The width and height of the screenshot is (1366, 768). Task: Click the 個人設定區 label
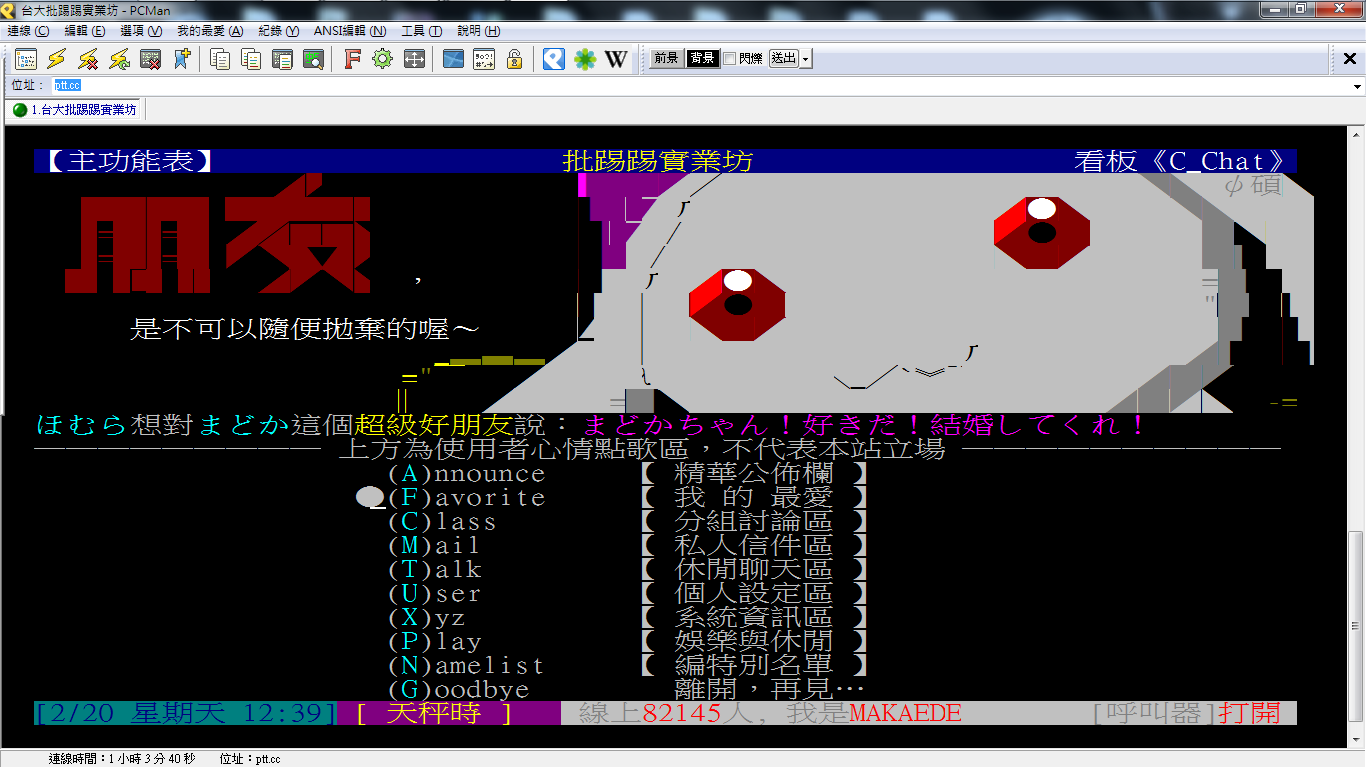point(754,594)
